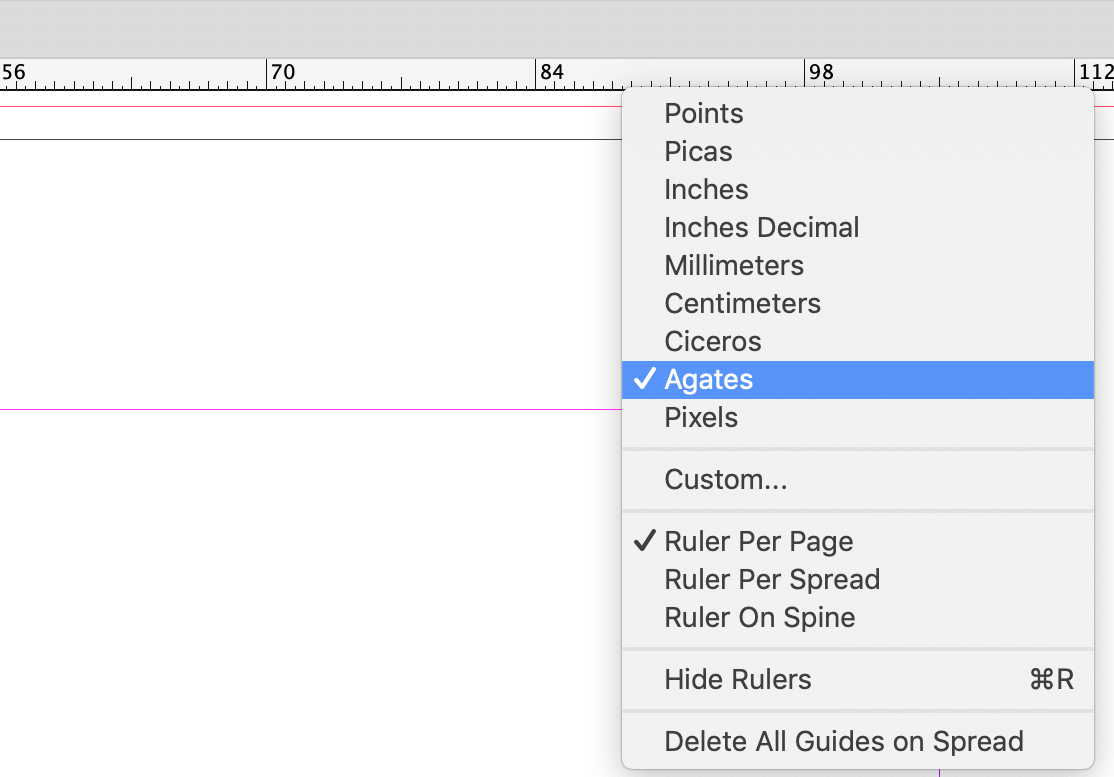Select Picas as the ruler unit
The width and height of the screenshot is (1114, 777).
tap(698, 151)
